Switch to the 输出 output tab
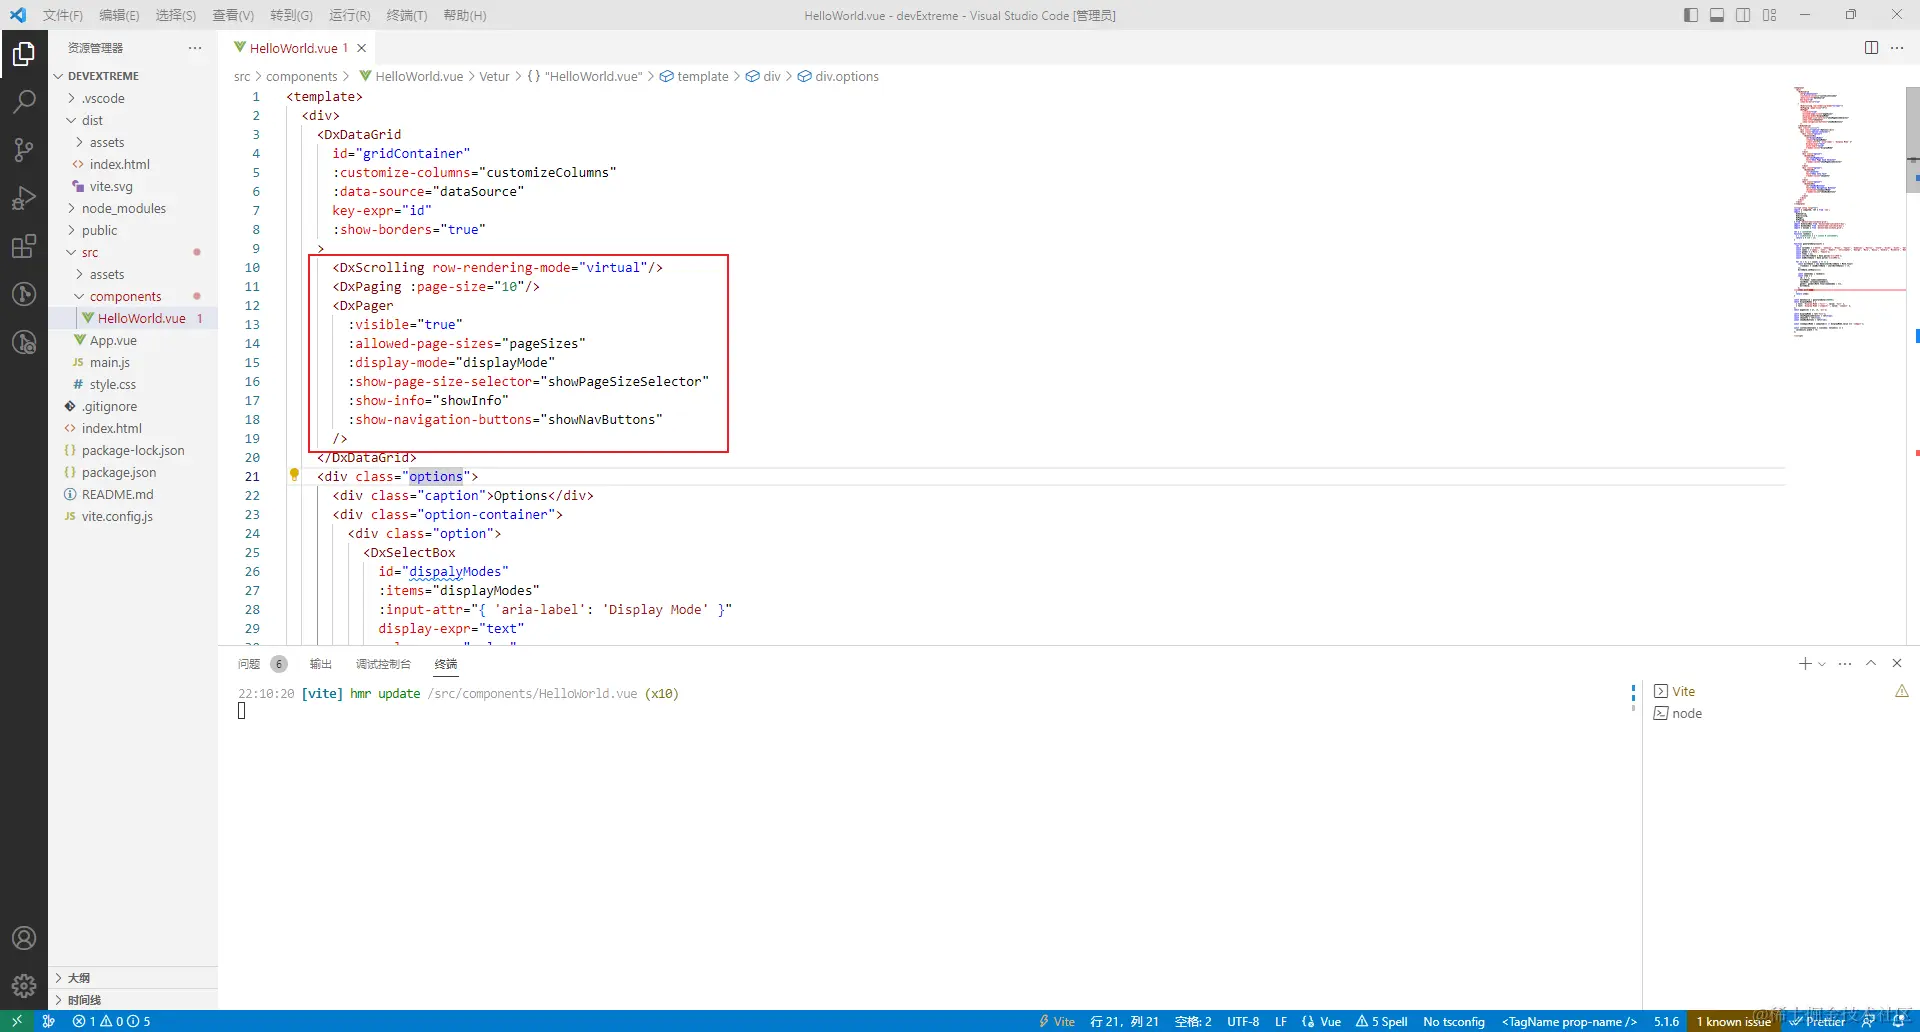This screenshot has width=1920, height=1032. [320, 664]
